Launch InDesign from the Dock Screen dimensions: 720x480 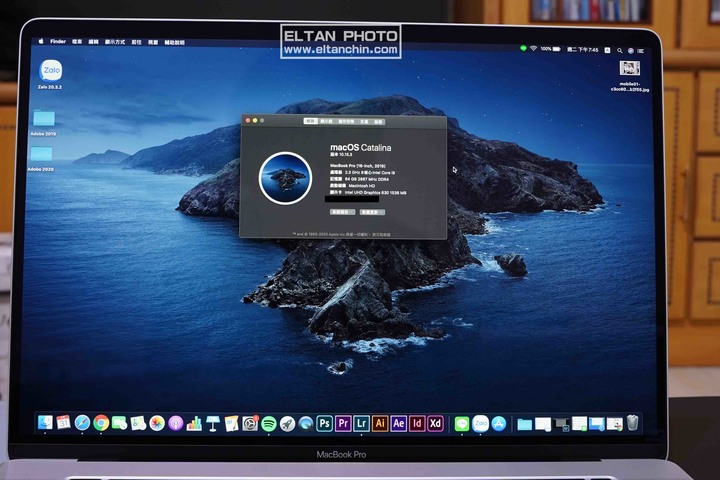pos(417,424)
